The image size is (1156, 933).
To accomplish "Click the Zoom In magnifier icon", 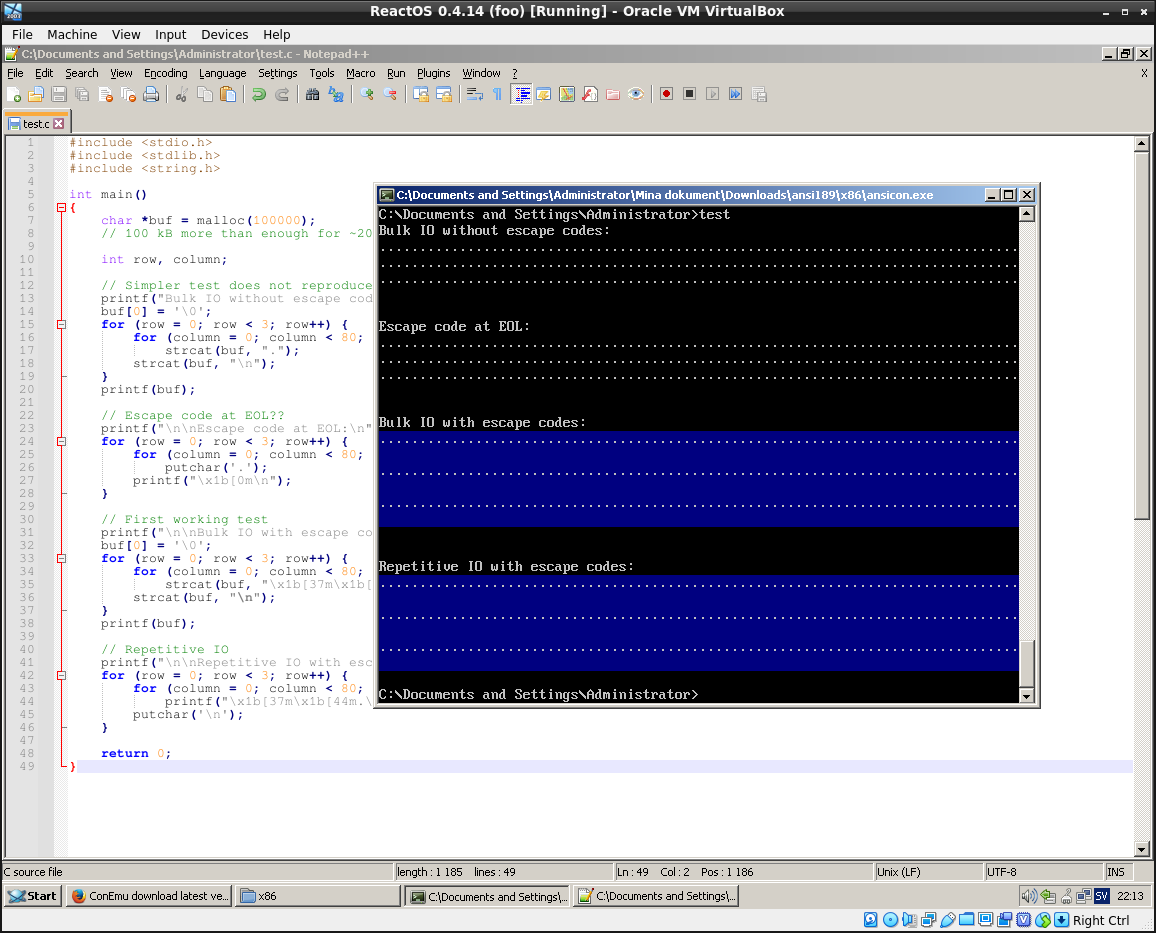I will (367, 94).
